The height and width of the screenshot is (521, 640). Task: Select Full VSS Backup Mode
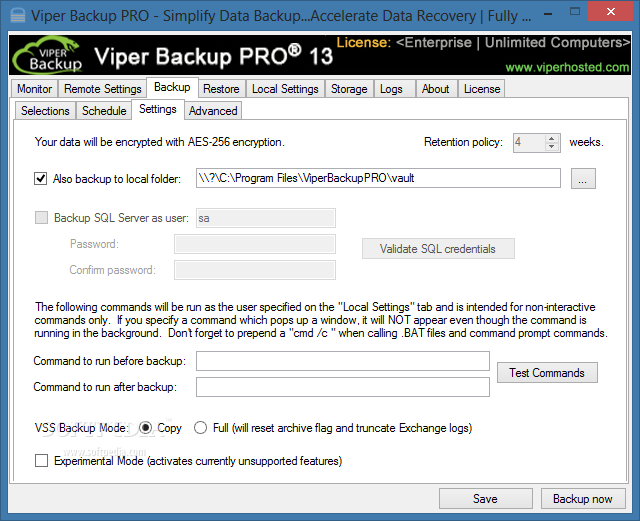coord(200,427)
